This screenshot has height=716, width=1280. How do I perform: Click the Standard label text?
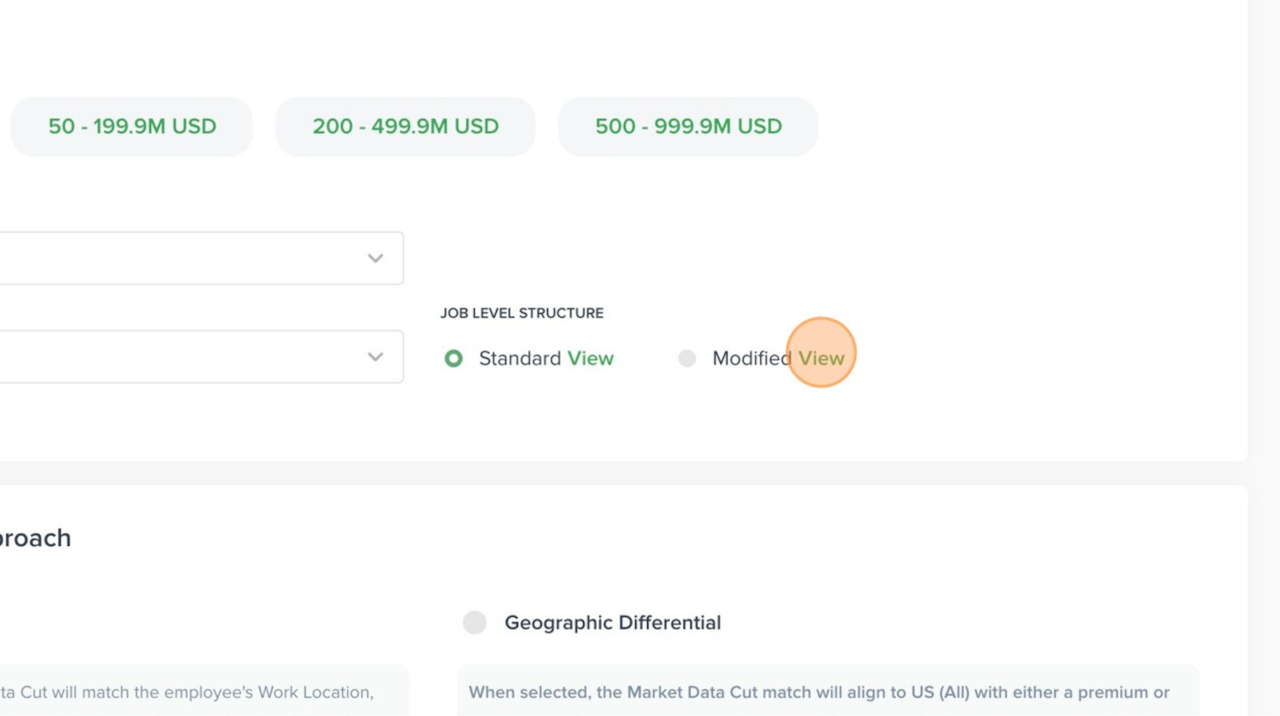point(520,358)
